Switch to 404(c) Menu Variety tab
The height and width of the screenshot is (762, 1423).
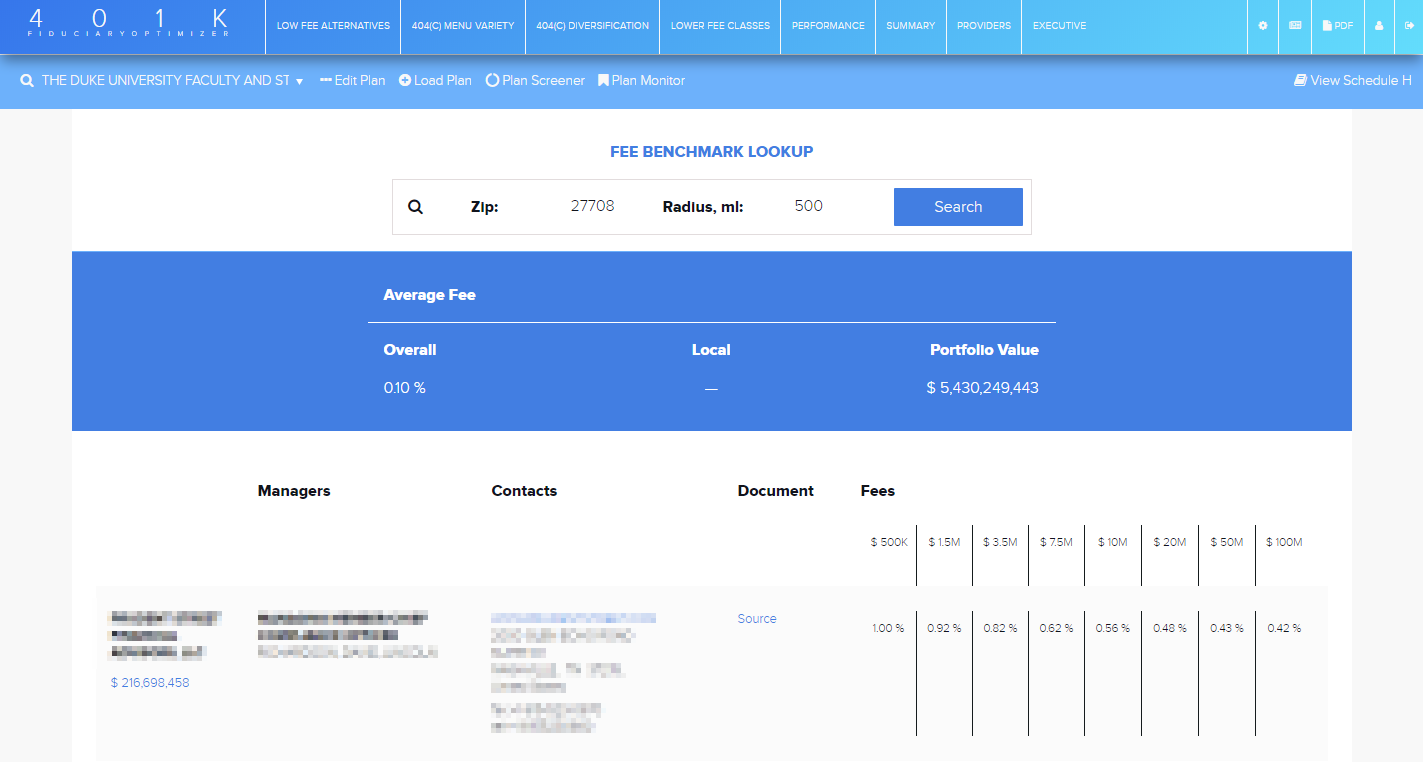(462, 26)
